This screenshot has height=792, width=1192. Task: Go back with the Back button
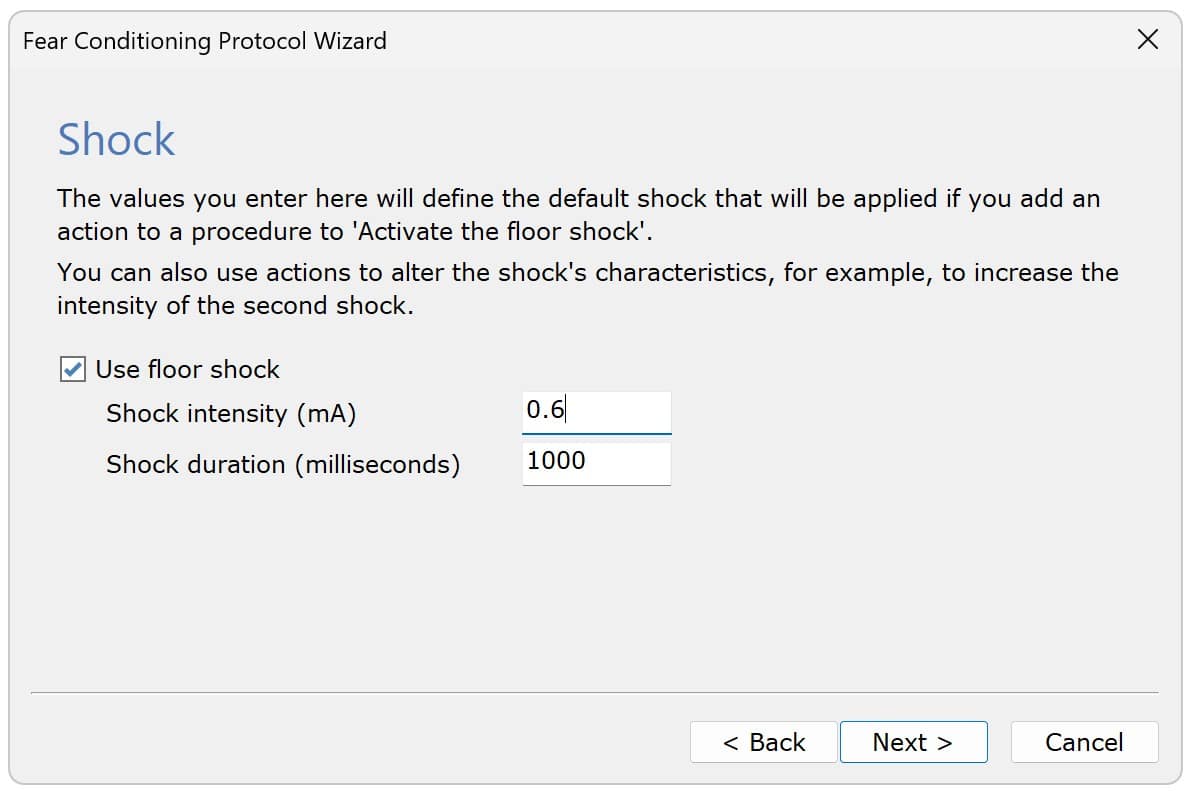pos(763,742)
